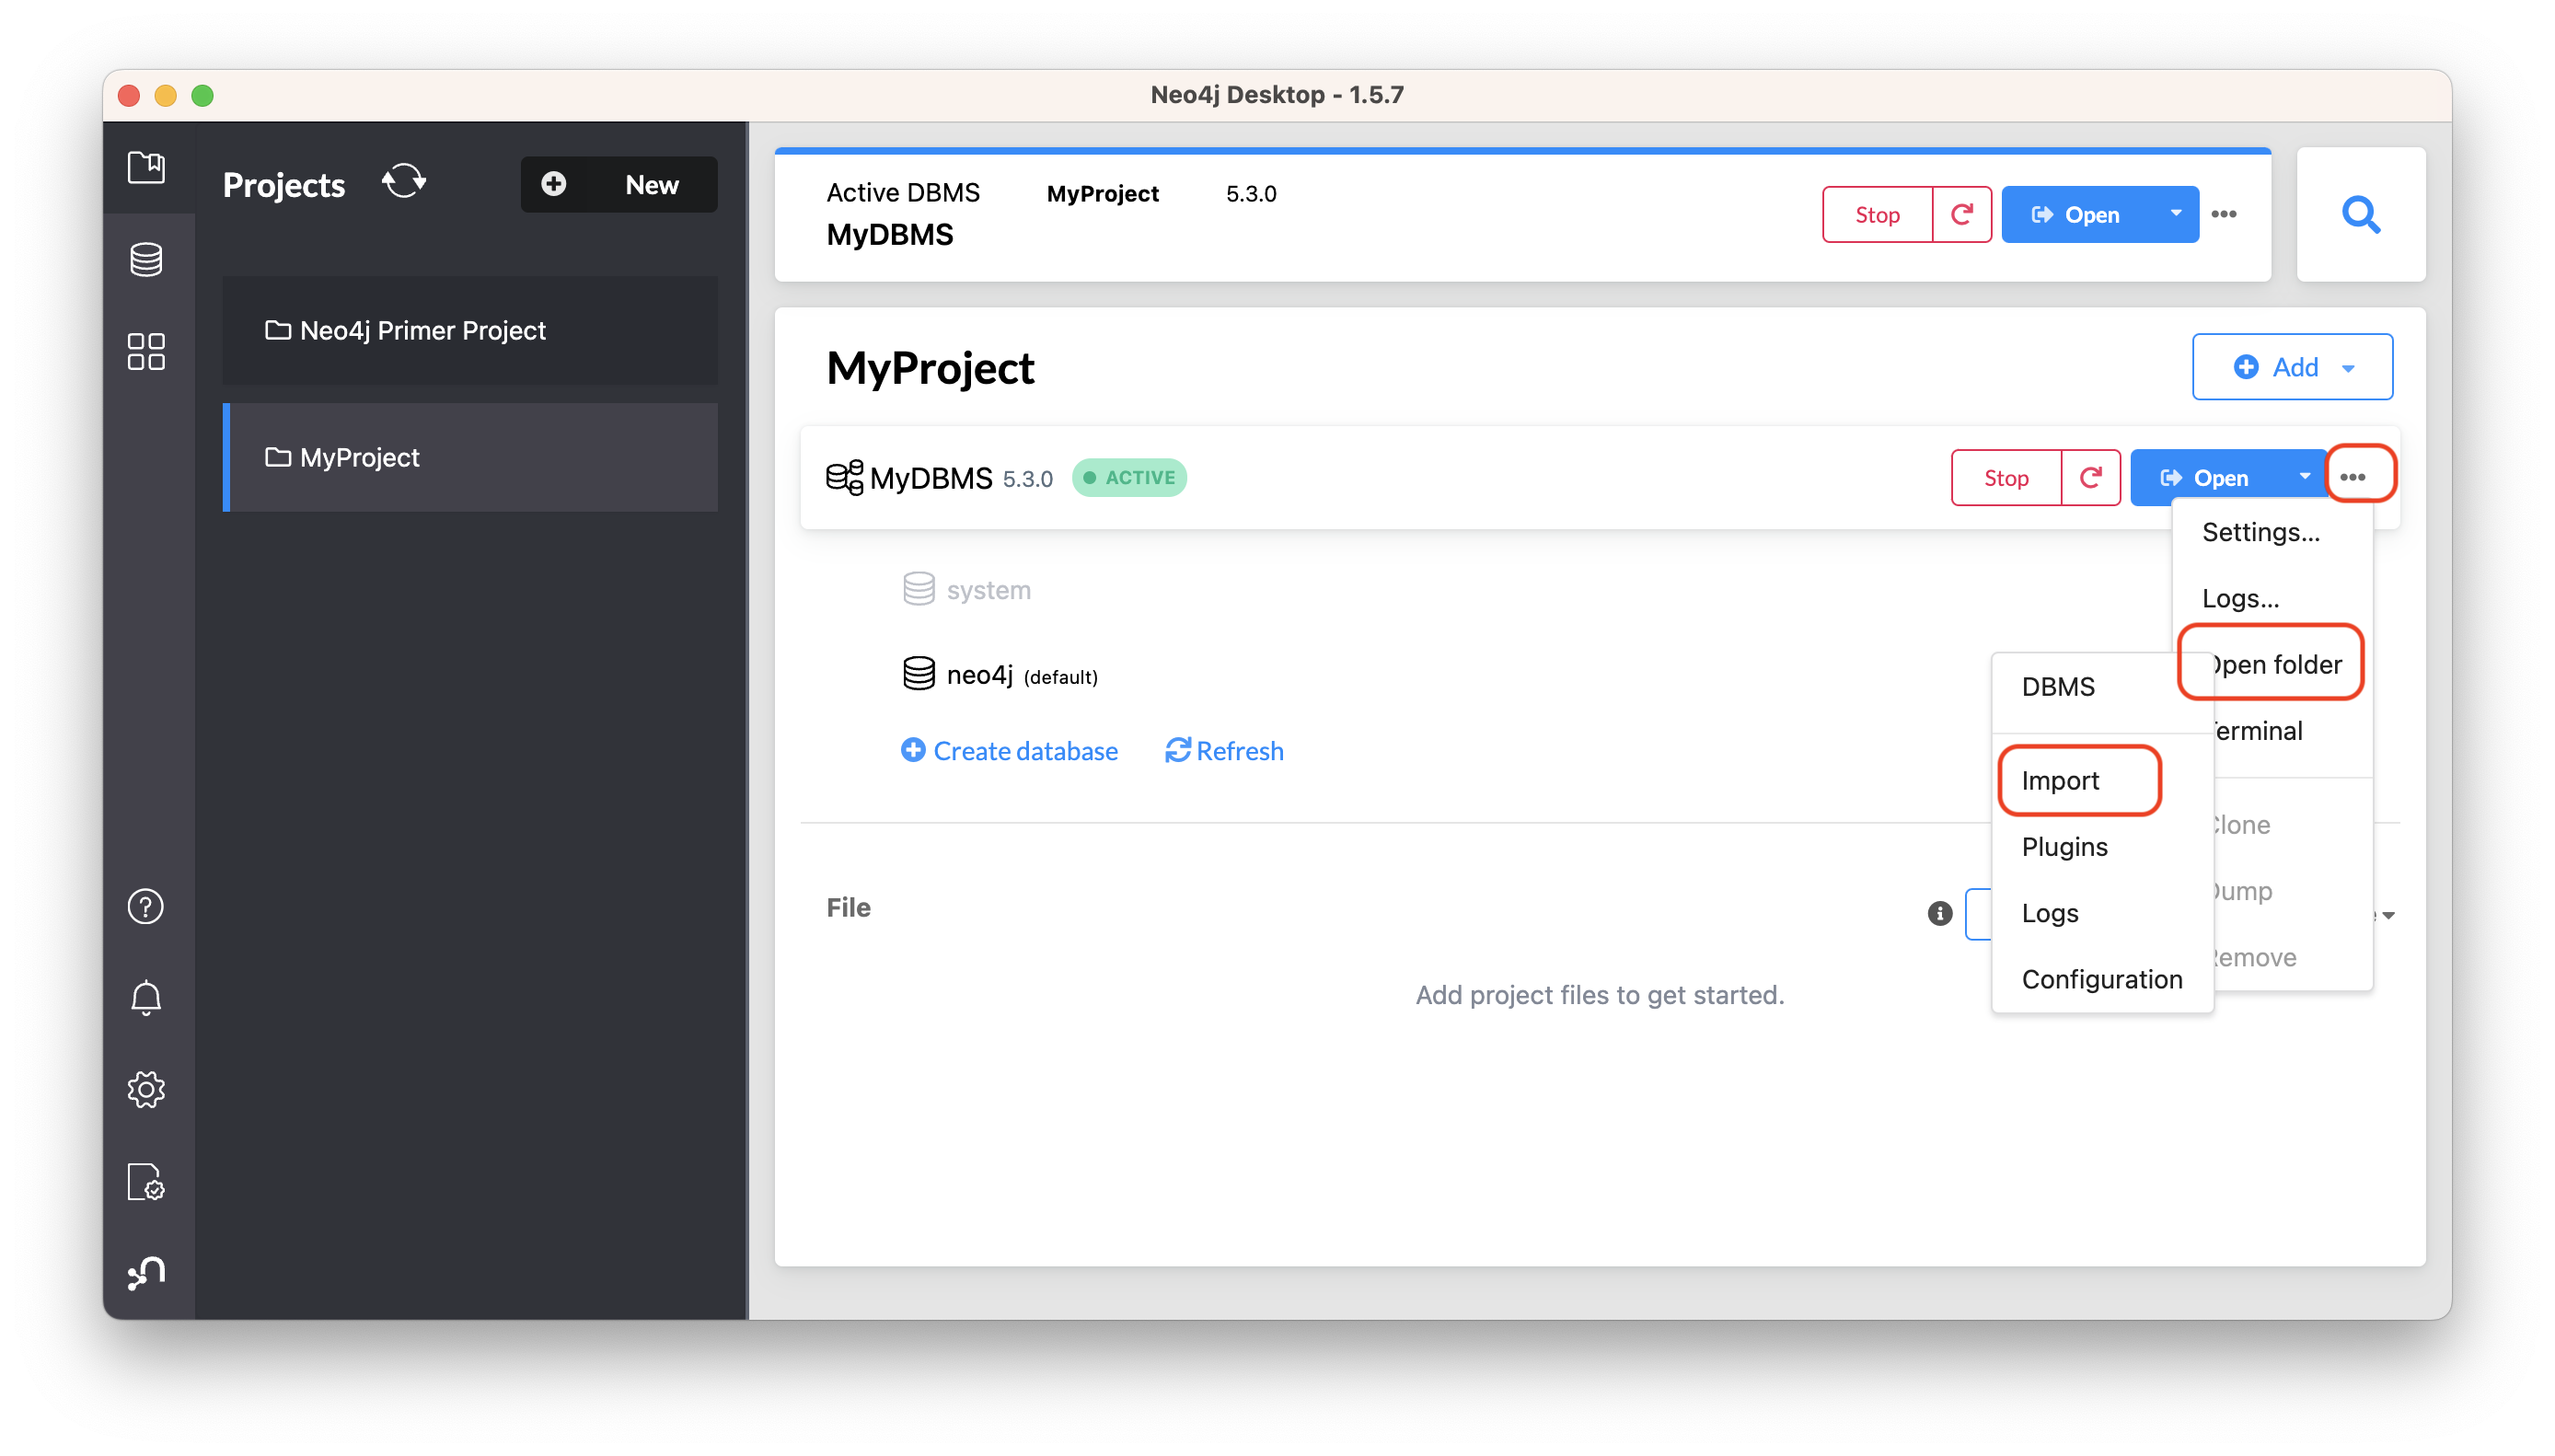Click the system database icon
2555x1456 pixels.
coord(914,589)
